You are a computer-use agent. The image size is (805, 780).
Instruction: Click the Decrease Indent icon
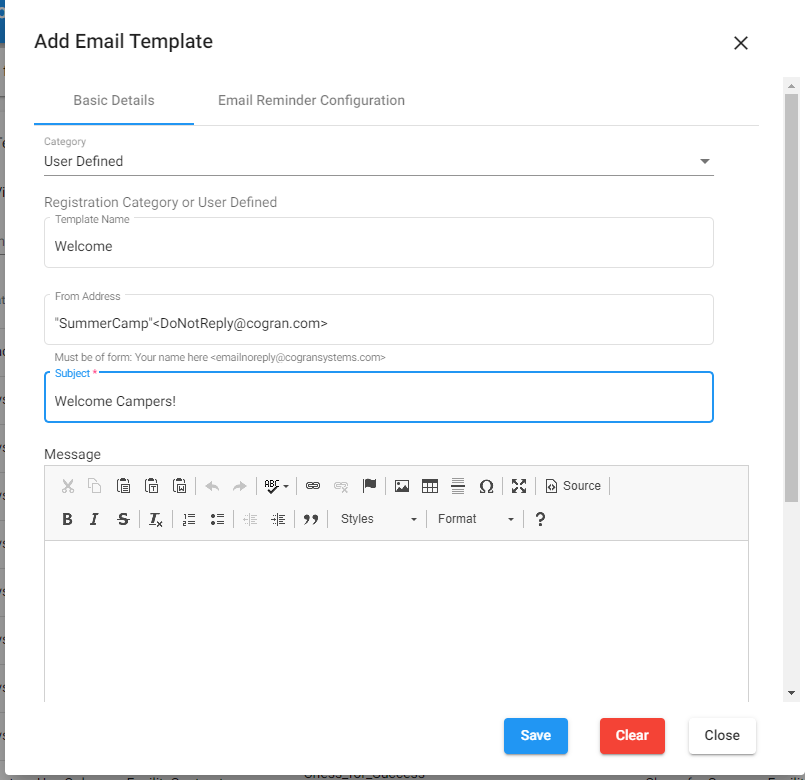click(250, 519)
